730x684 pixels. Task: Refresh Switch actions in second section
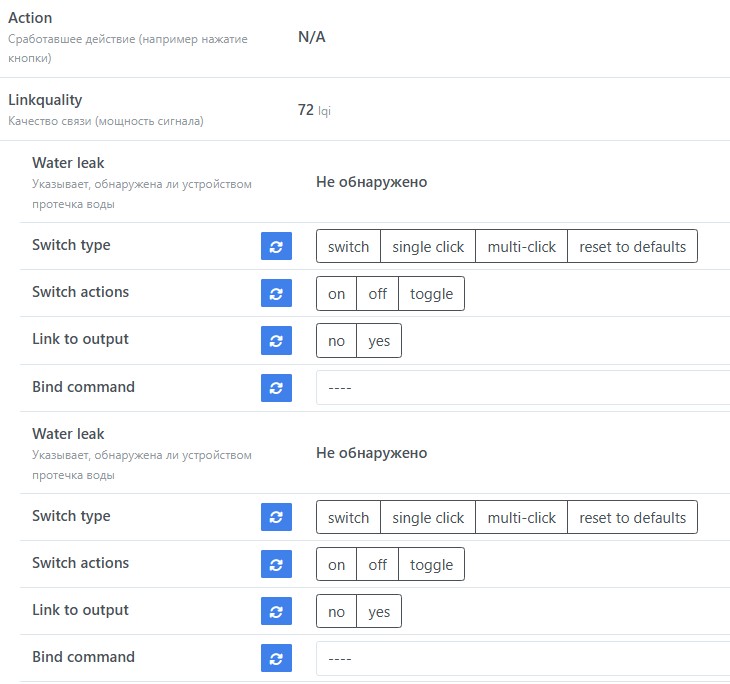pyautogui.click(x=276, y=564)
